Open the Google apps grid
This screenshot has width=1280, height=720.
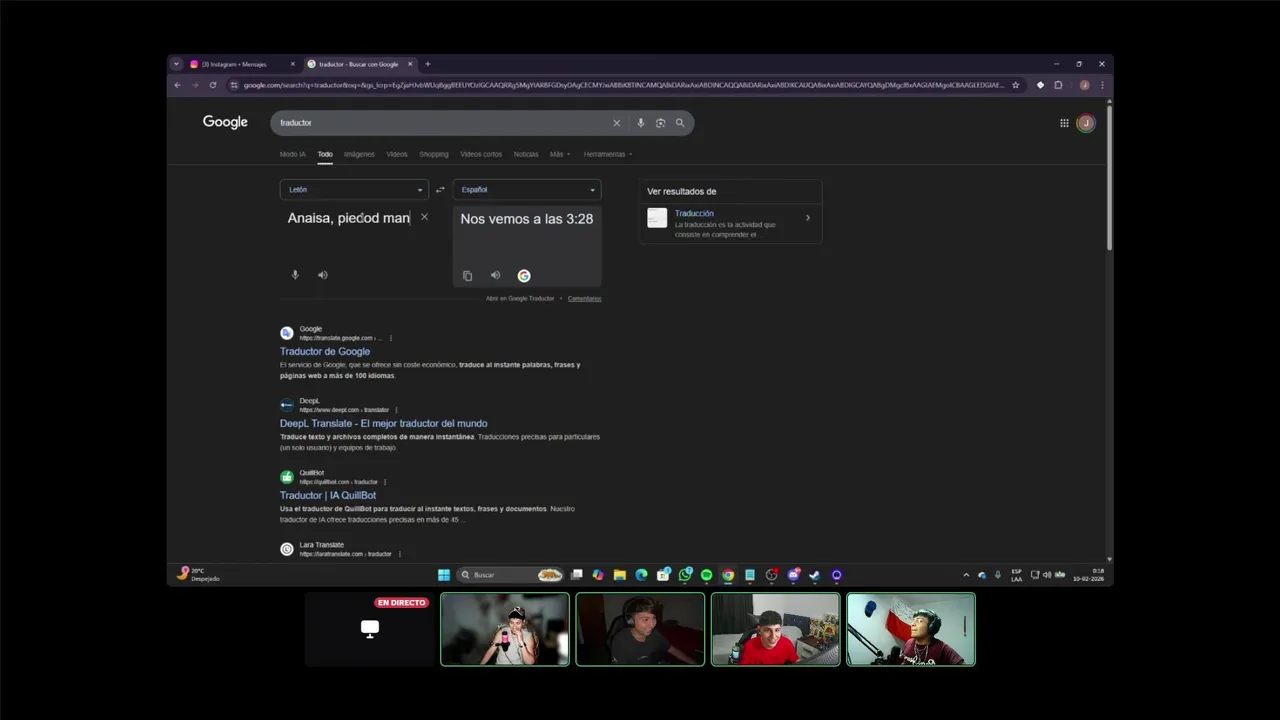[1064, 123]
